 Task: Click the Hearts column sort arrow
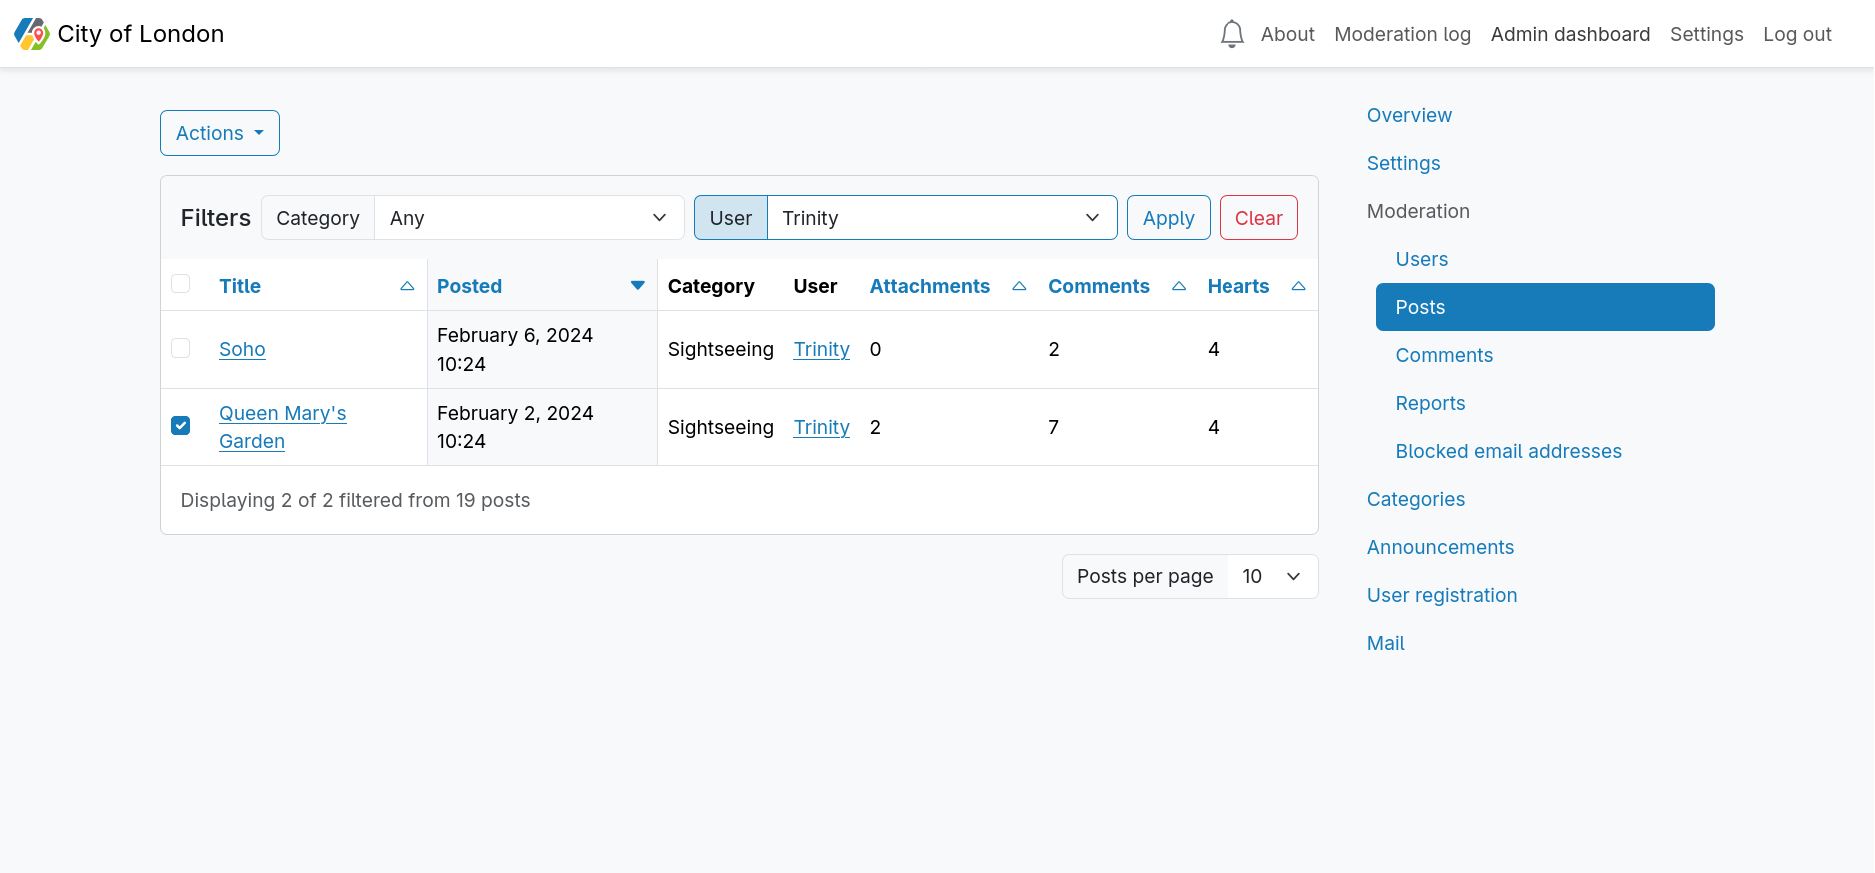pyautogui.click(x=1298, y=286)
